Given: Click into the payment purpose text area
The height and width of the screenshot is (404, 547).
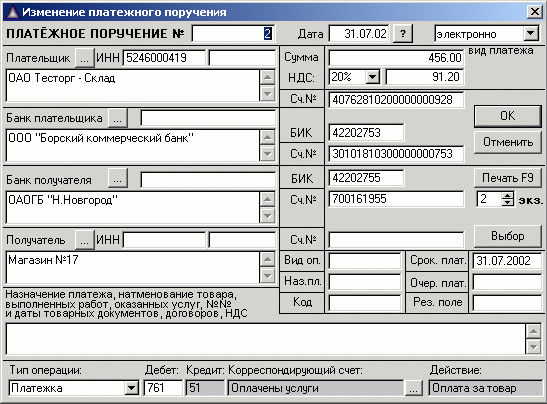Looking at the screenshot, I should click(266, 339).
